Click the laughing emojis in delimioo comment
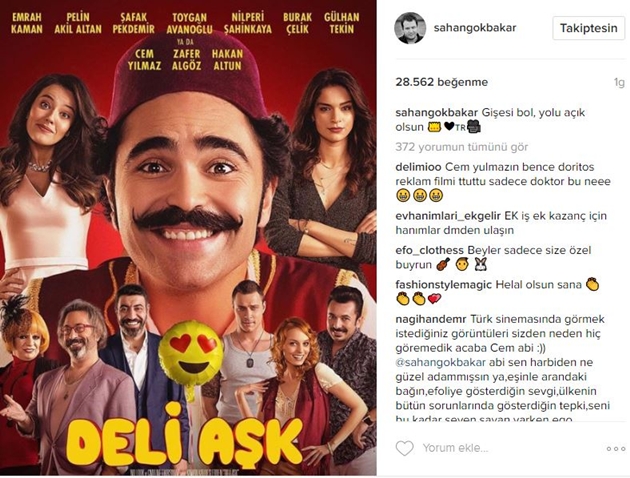Screen dimensions: 630x478 tap(416, 196)
